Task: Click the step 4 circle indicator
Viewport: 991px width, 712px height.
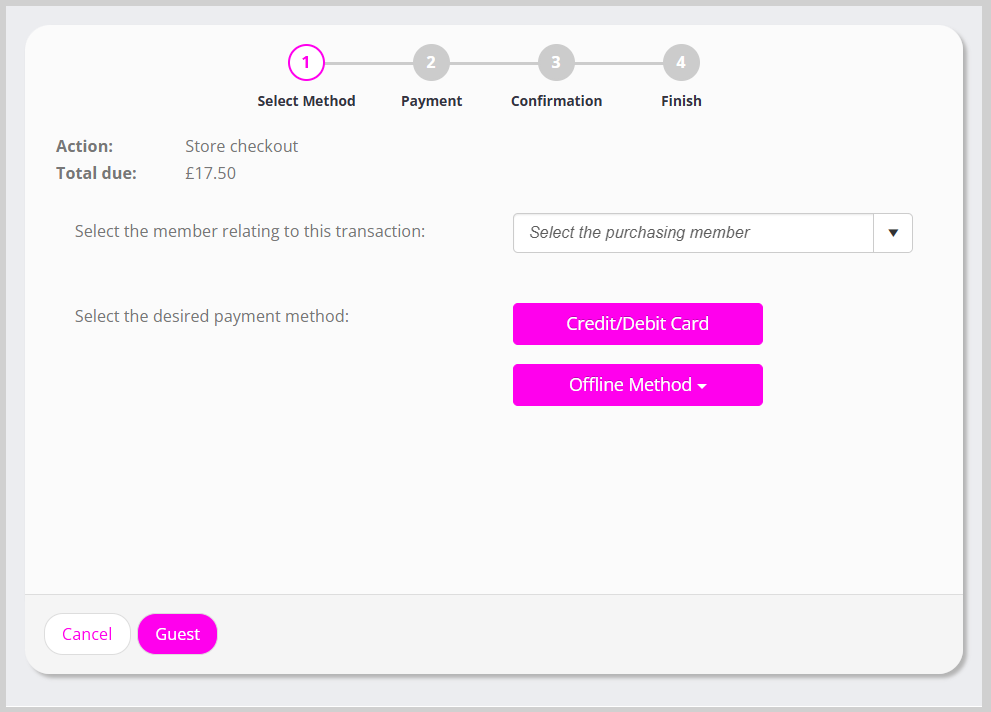Action: click(681, 63)
